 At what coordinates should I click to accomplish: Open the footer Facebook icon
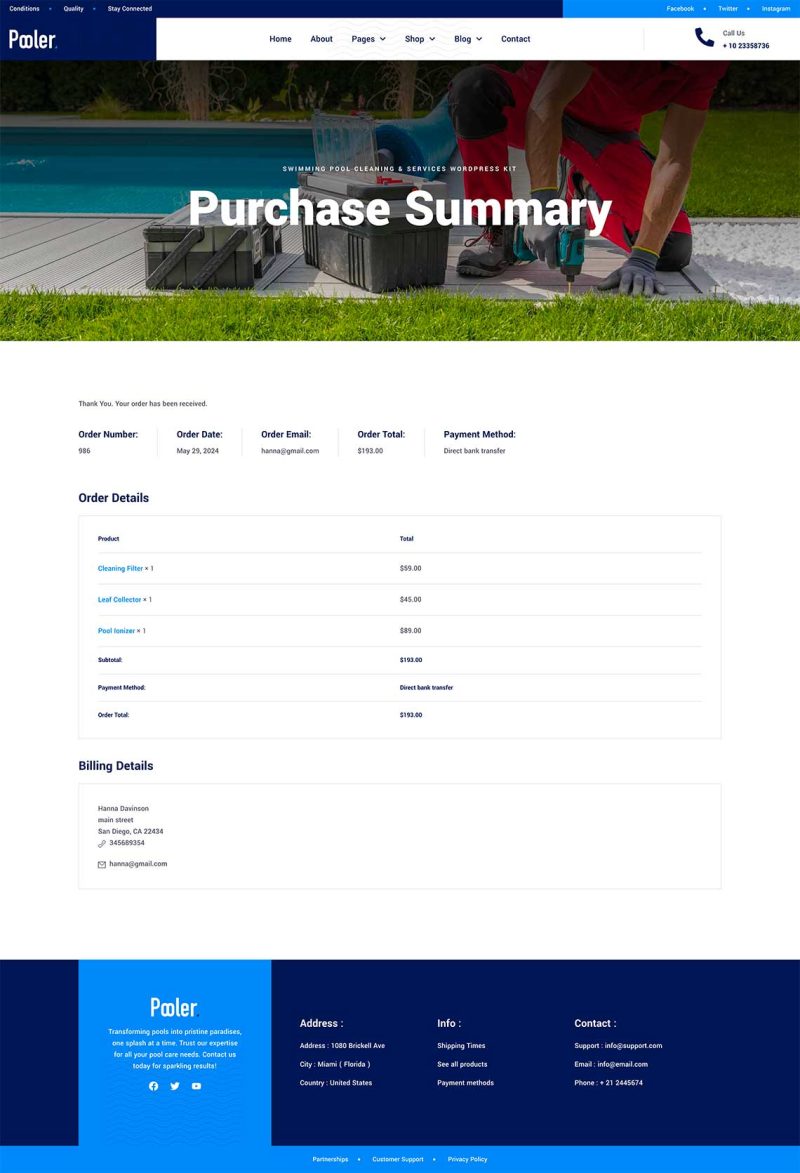point(153,1086)
